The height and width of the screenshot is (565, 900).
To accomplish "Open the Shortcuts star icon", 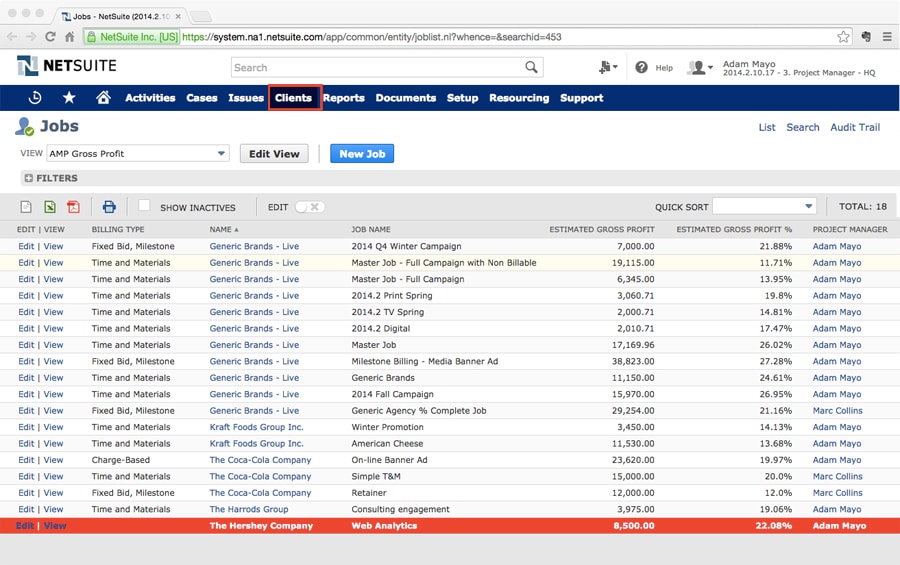I will click(x=69, y=98).
